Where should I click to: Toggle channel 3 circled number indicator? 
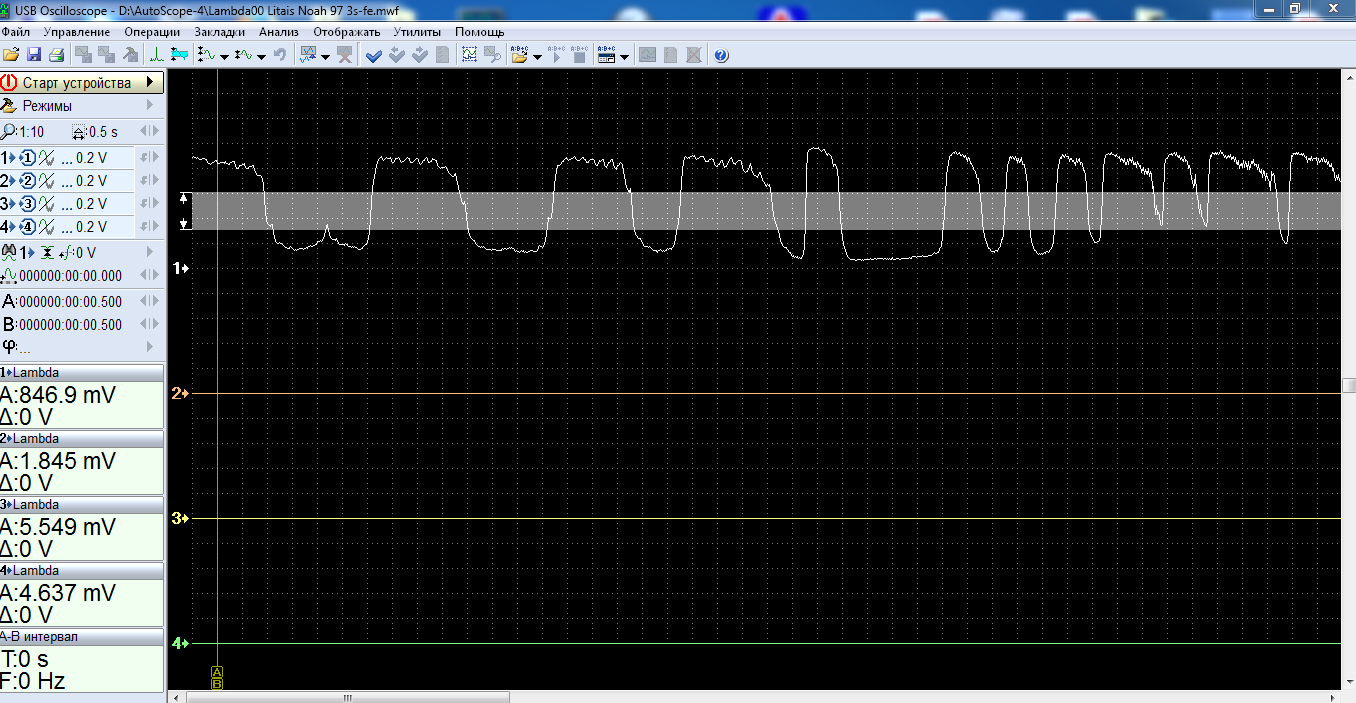tap(28, 204)
